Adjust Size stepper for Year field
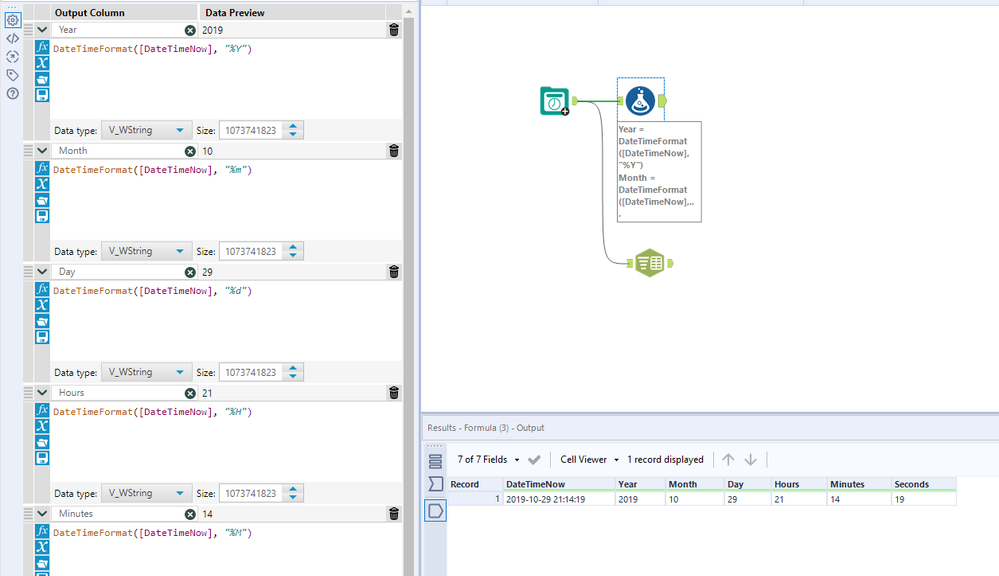Screen dimensions: 999x576 [293, 130]
